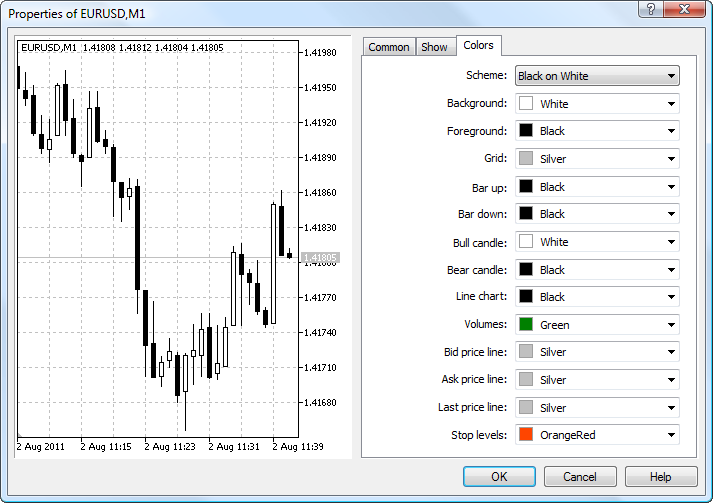713x503 pixels.
Task: Expand the Bid price line dropdown arrow
Action: coord(671,352)
